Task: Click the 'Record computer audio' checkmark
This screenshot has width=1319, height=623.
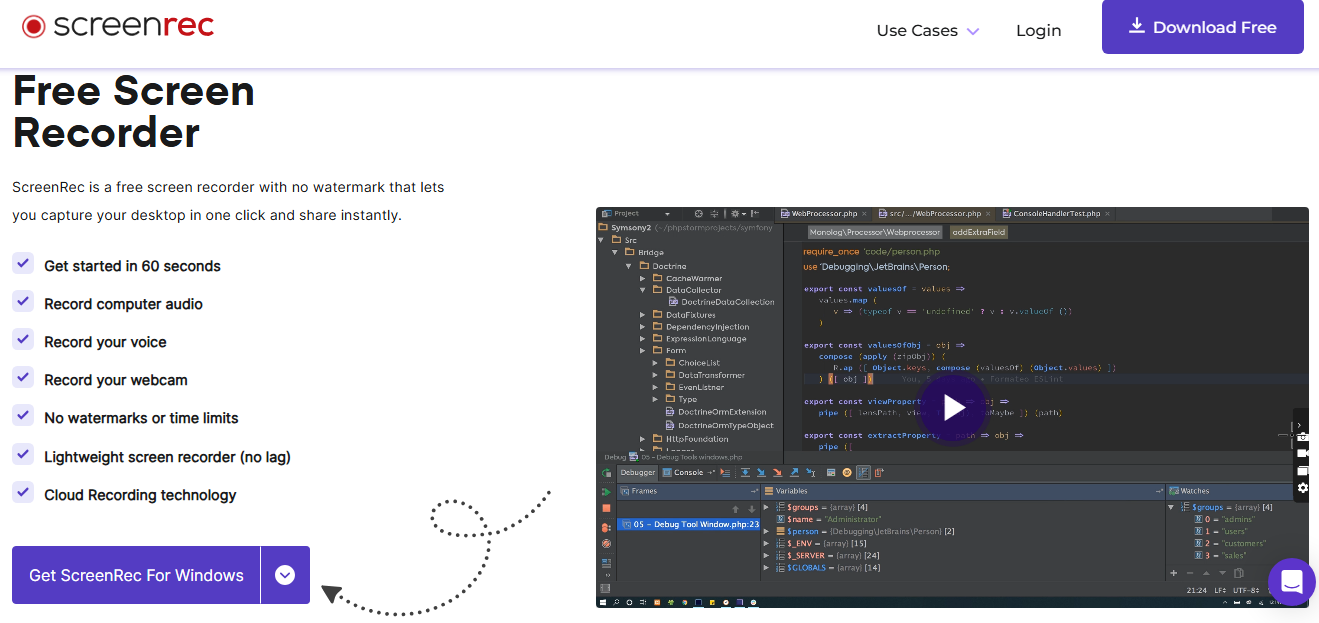Action: point(23,301)
